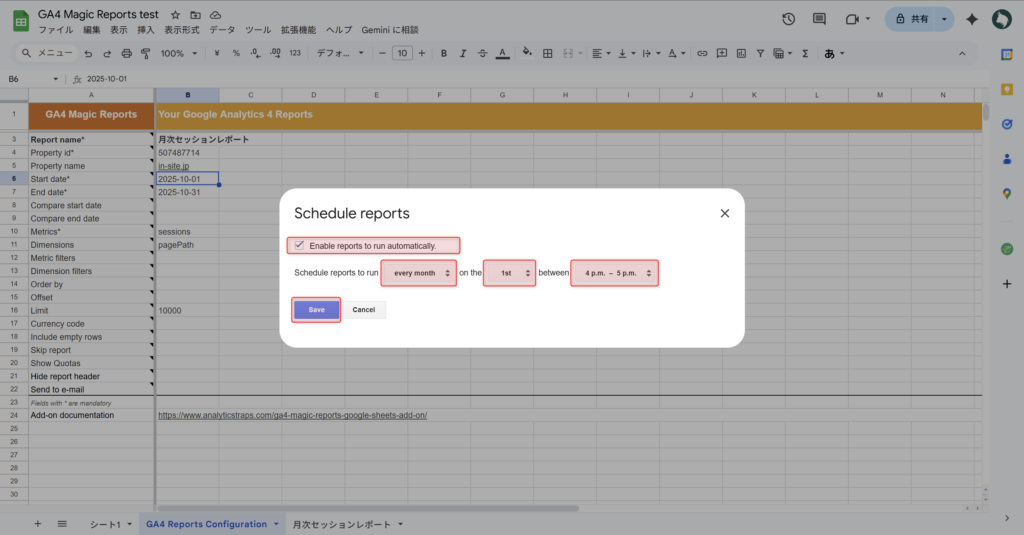Click the font size field
This screenshot has width=1024, height=535.
pos(402,54)
